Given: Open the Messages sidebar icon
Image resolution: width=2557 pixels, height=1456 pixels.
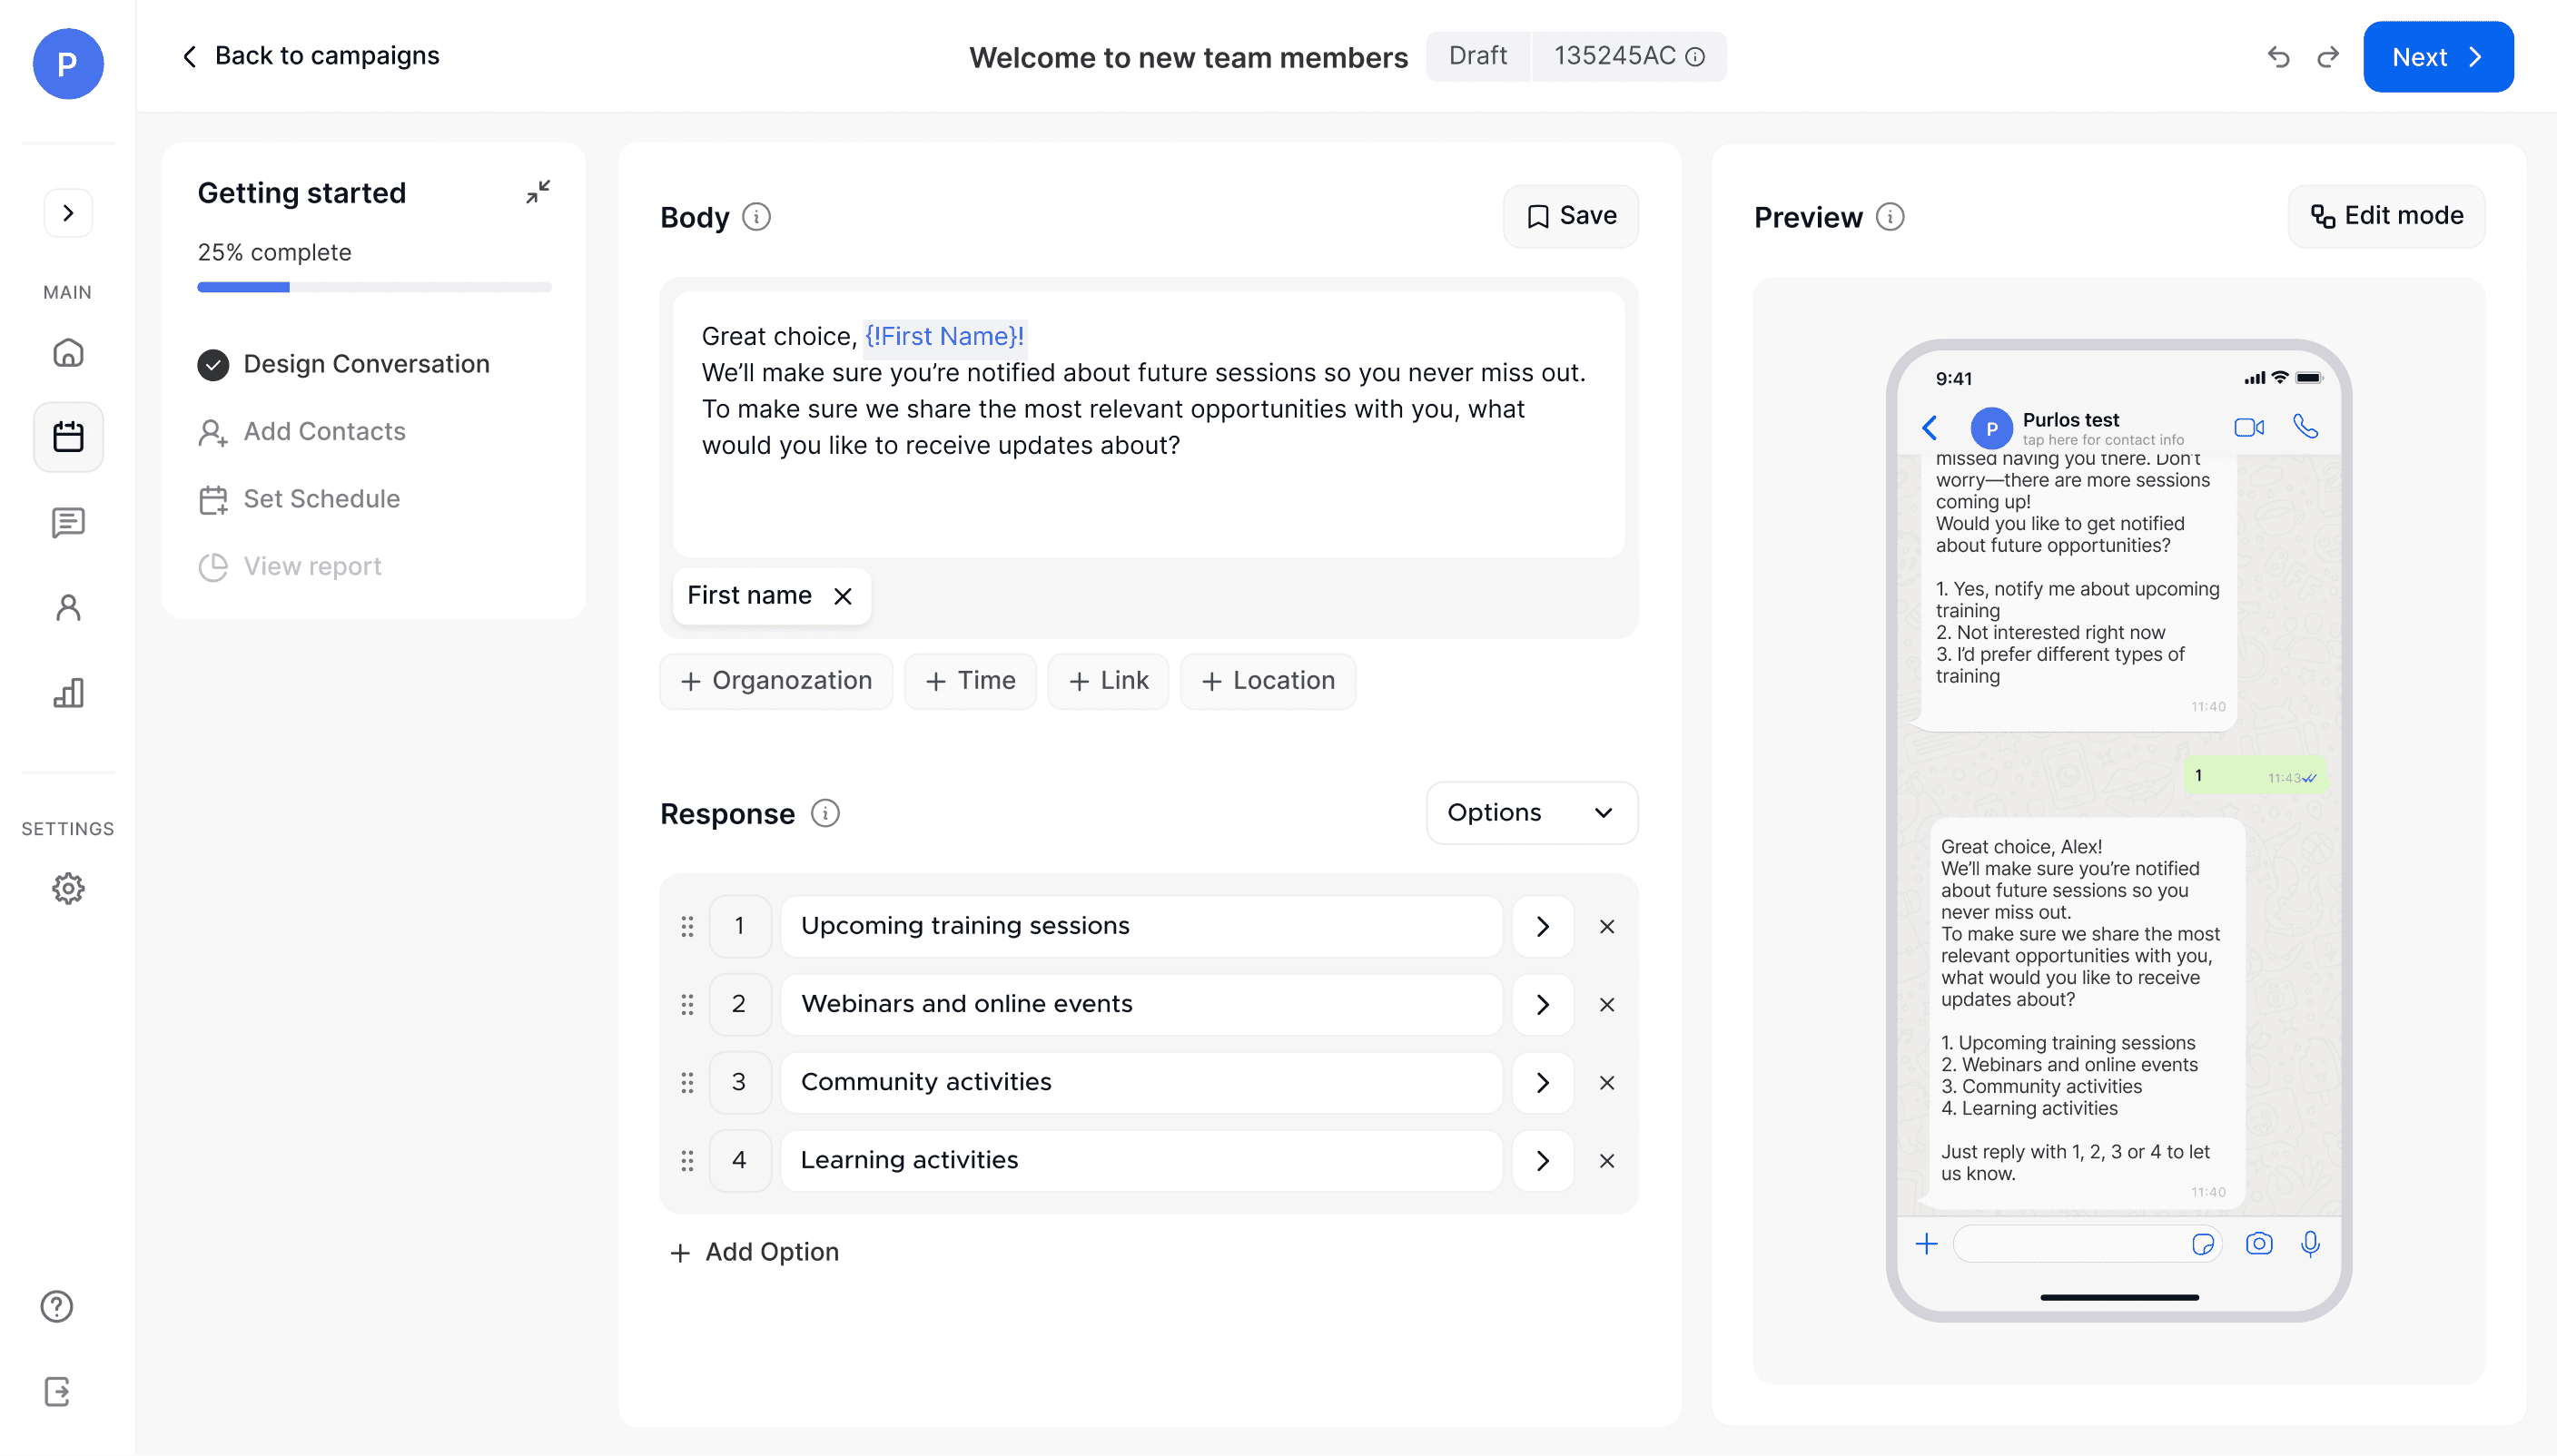Looking at the screenshot, I should (68, 522).
